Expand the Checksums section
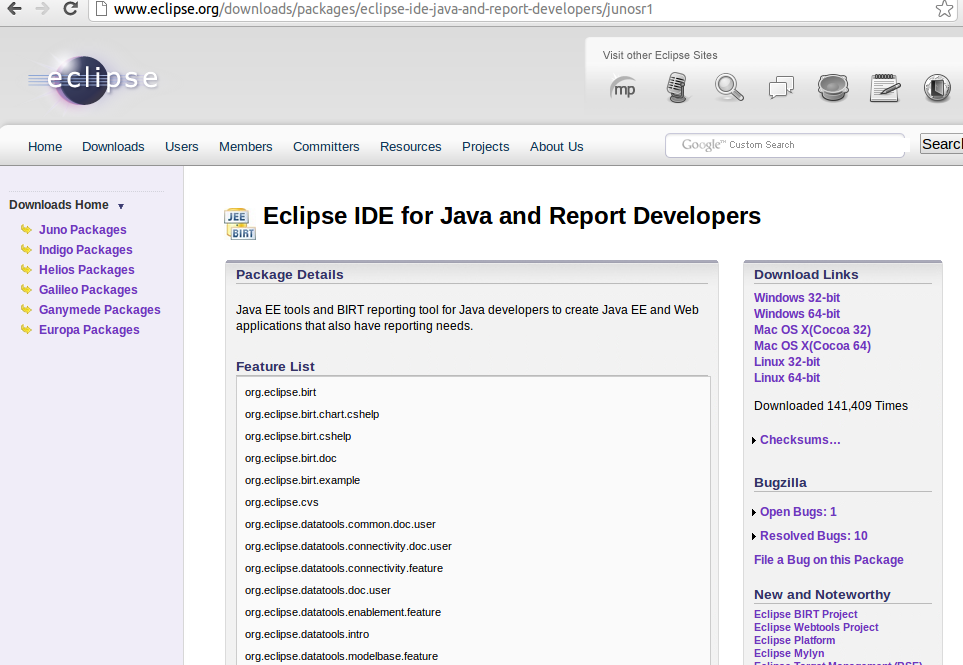This screenshot has width=963, height=665. point(799,440)
